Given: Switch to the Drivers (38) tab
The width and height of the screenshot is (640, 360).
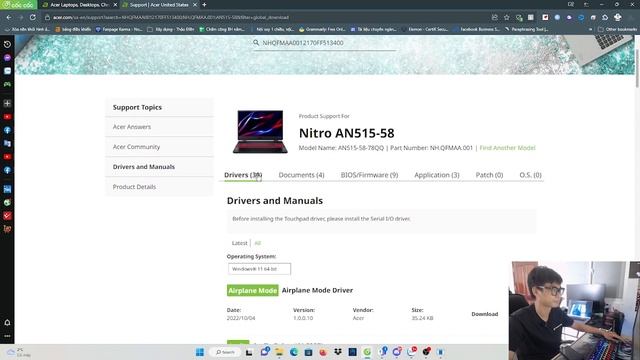Looking at the screenshot, I should tap(243, 175).
